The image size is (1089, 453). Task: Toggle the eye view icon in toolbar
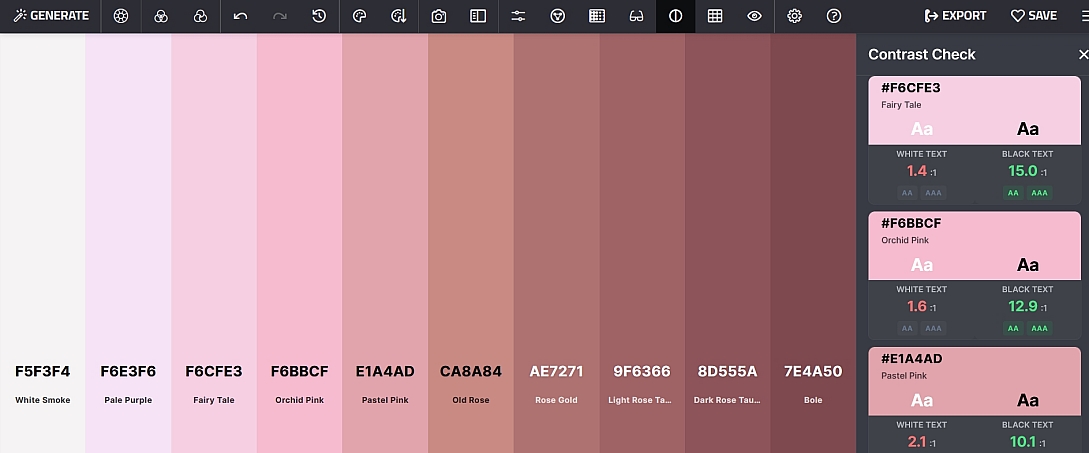click(754, 16)
